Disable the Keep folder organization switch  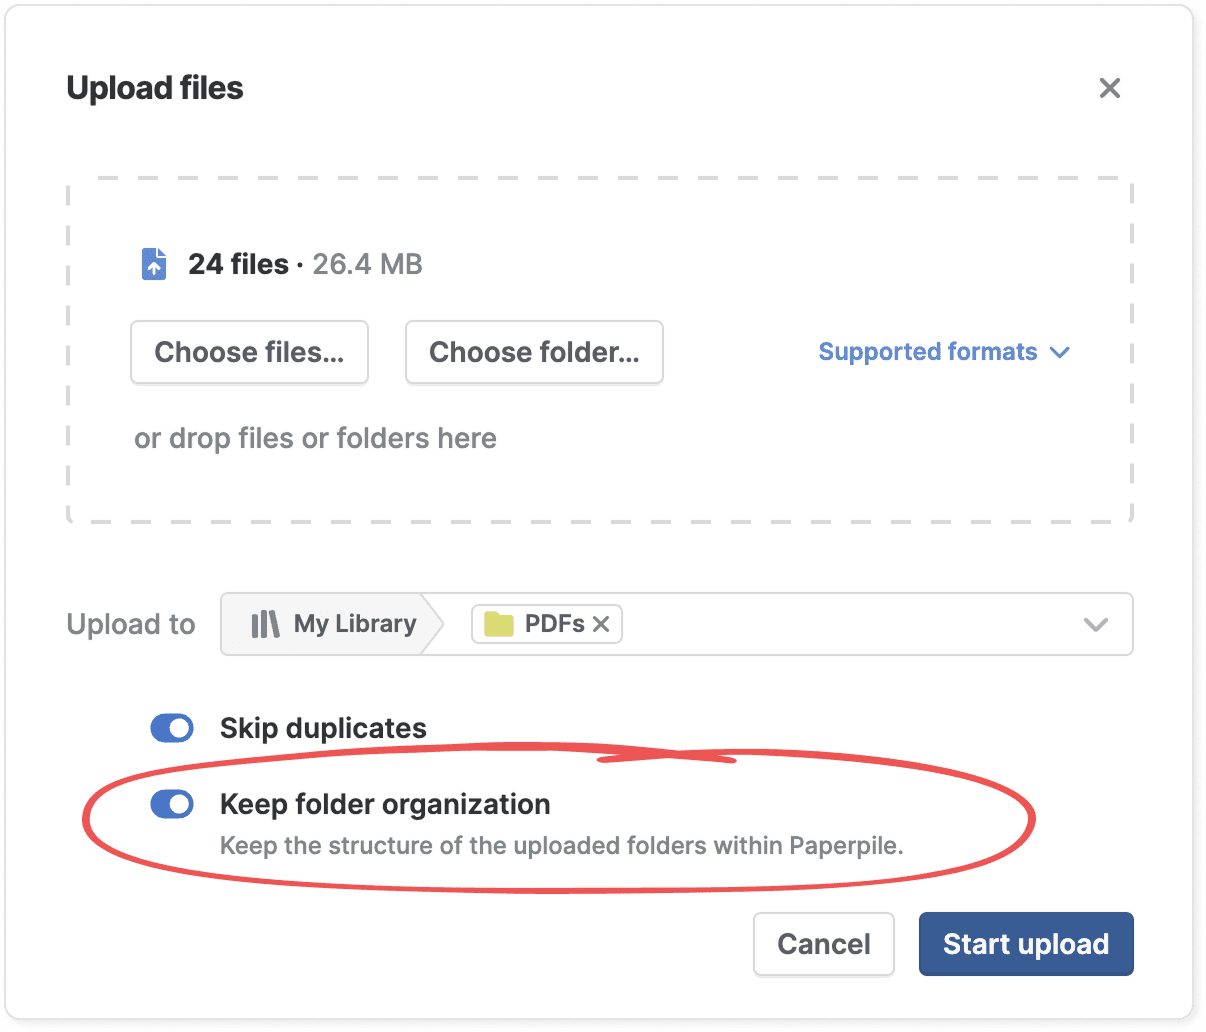[x=172, y=804]
